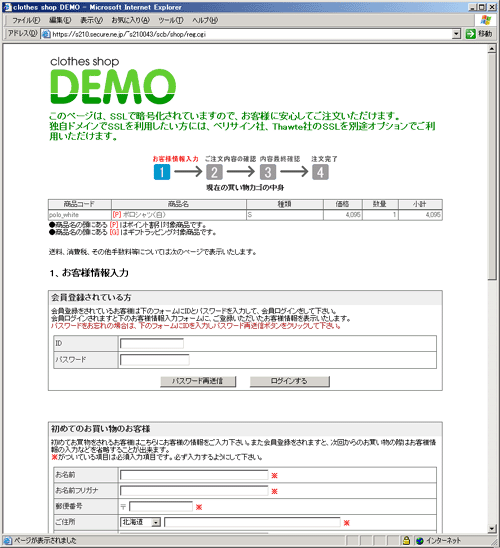This screenshot has width=500, height=548.
Task: Open the お気に入り(A) menu
Action: tap(130, 20)
